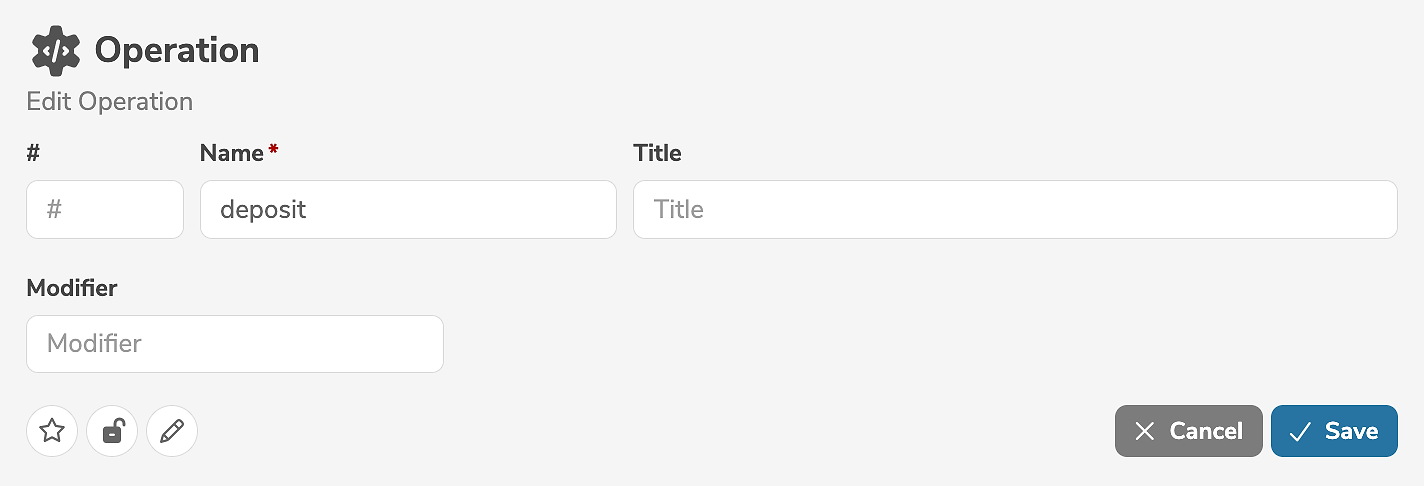Click the Name field label
The height and width of the screenshot is (486, 1424).
(231, 153)
